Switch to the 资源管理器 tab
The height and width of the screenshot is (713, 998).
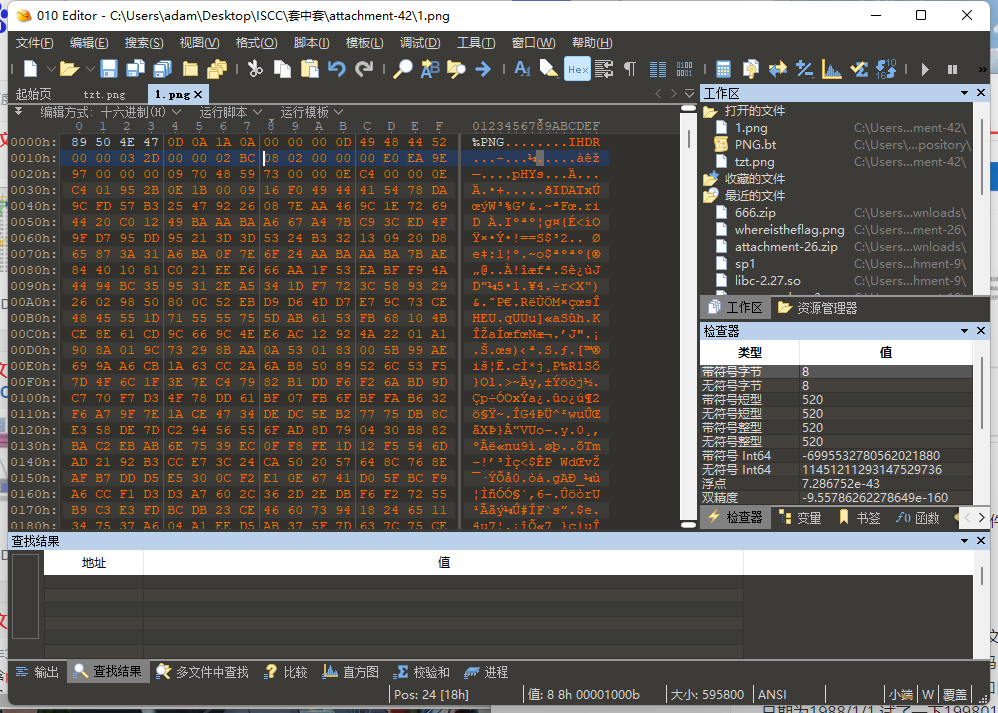(x=818, y=307)
